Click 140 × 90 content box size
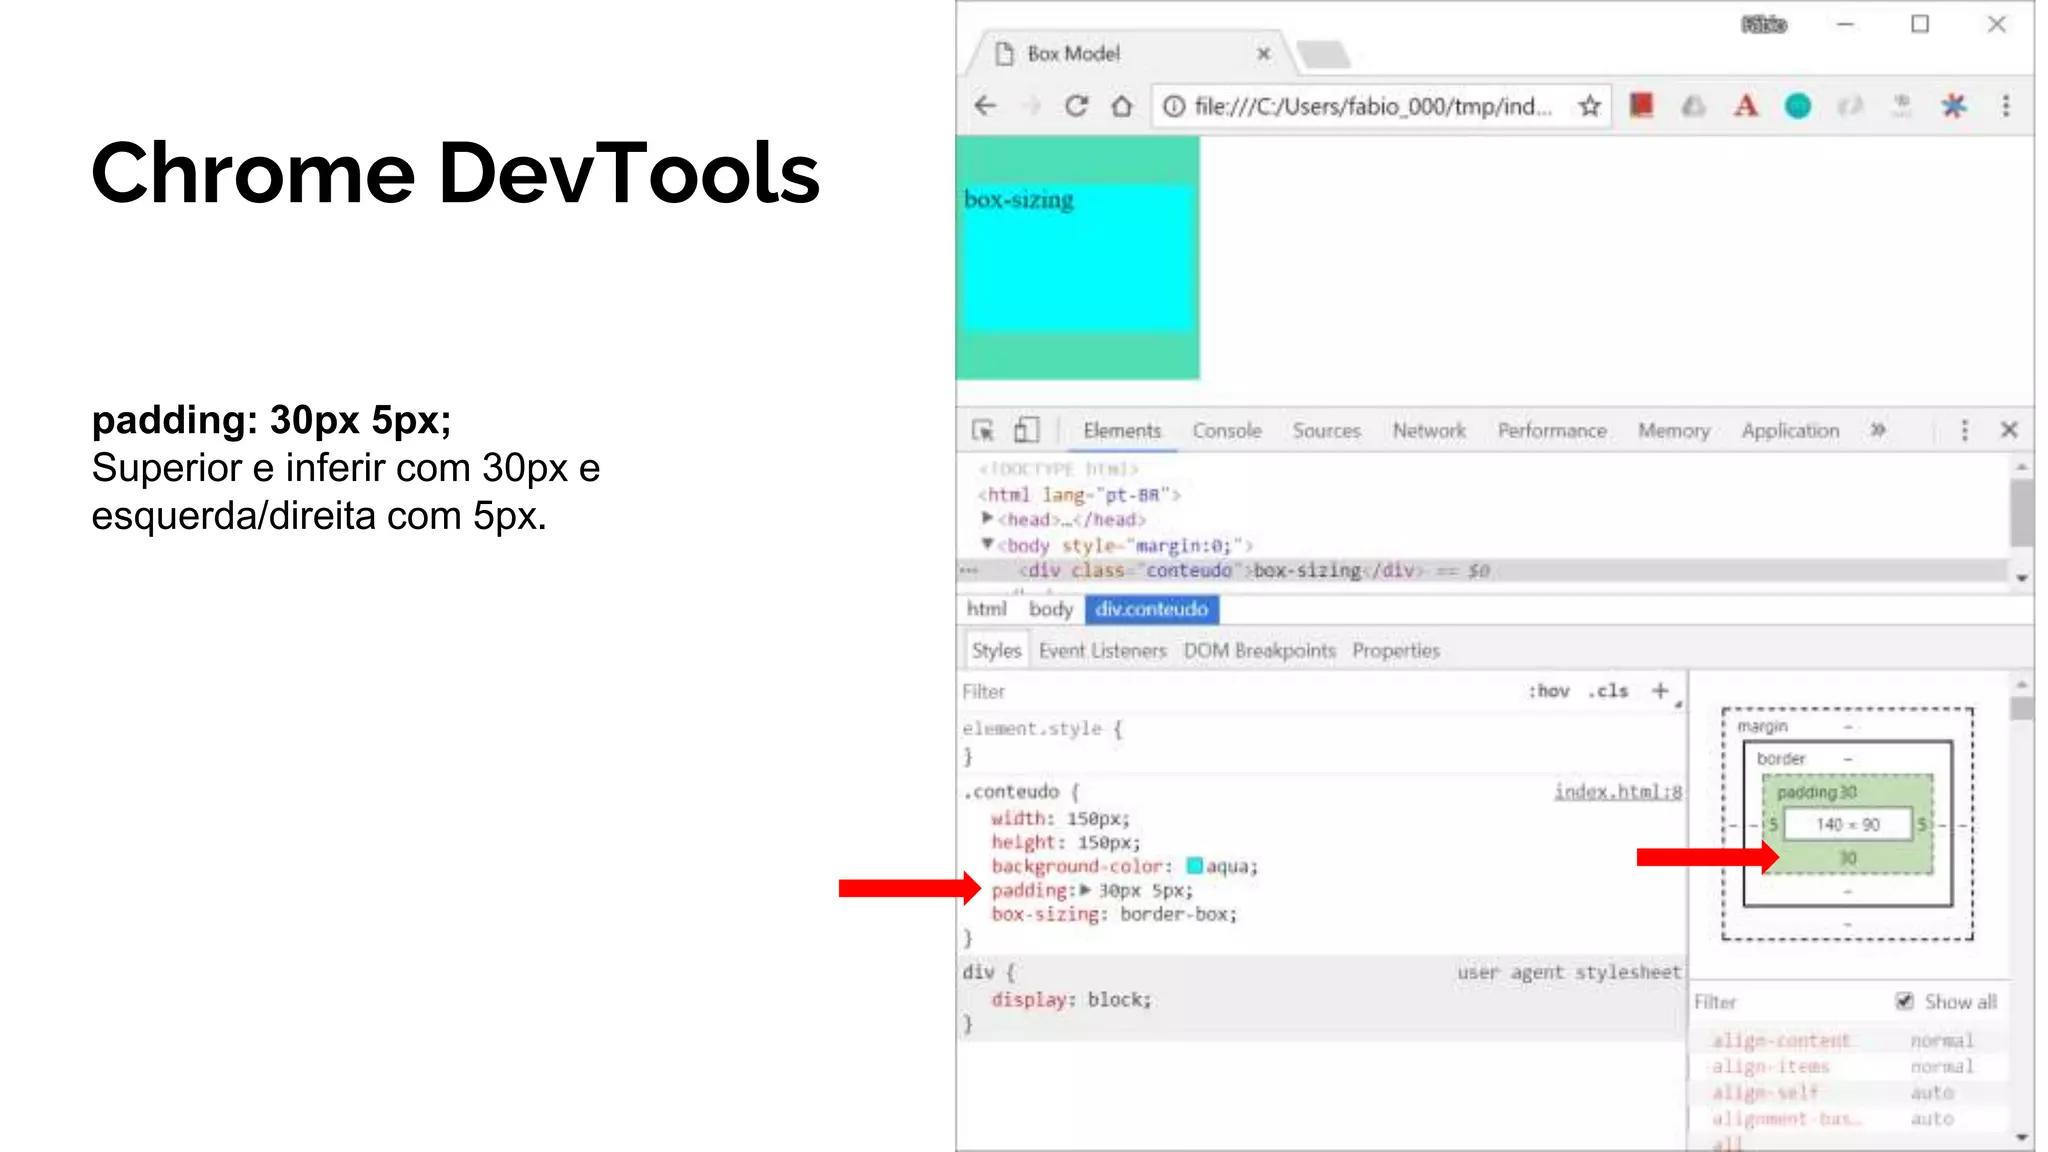This screenshot has height=1152, width=2048. pyautogui.click(x=1848, y=824)
